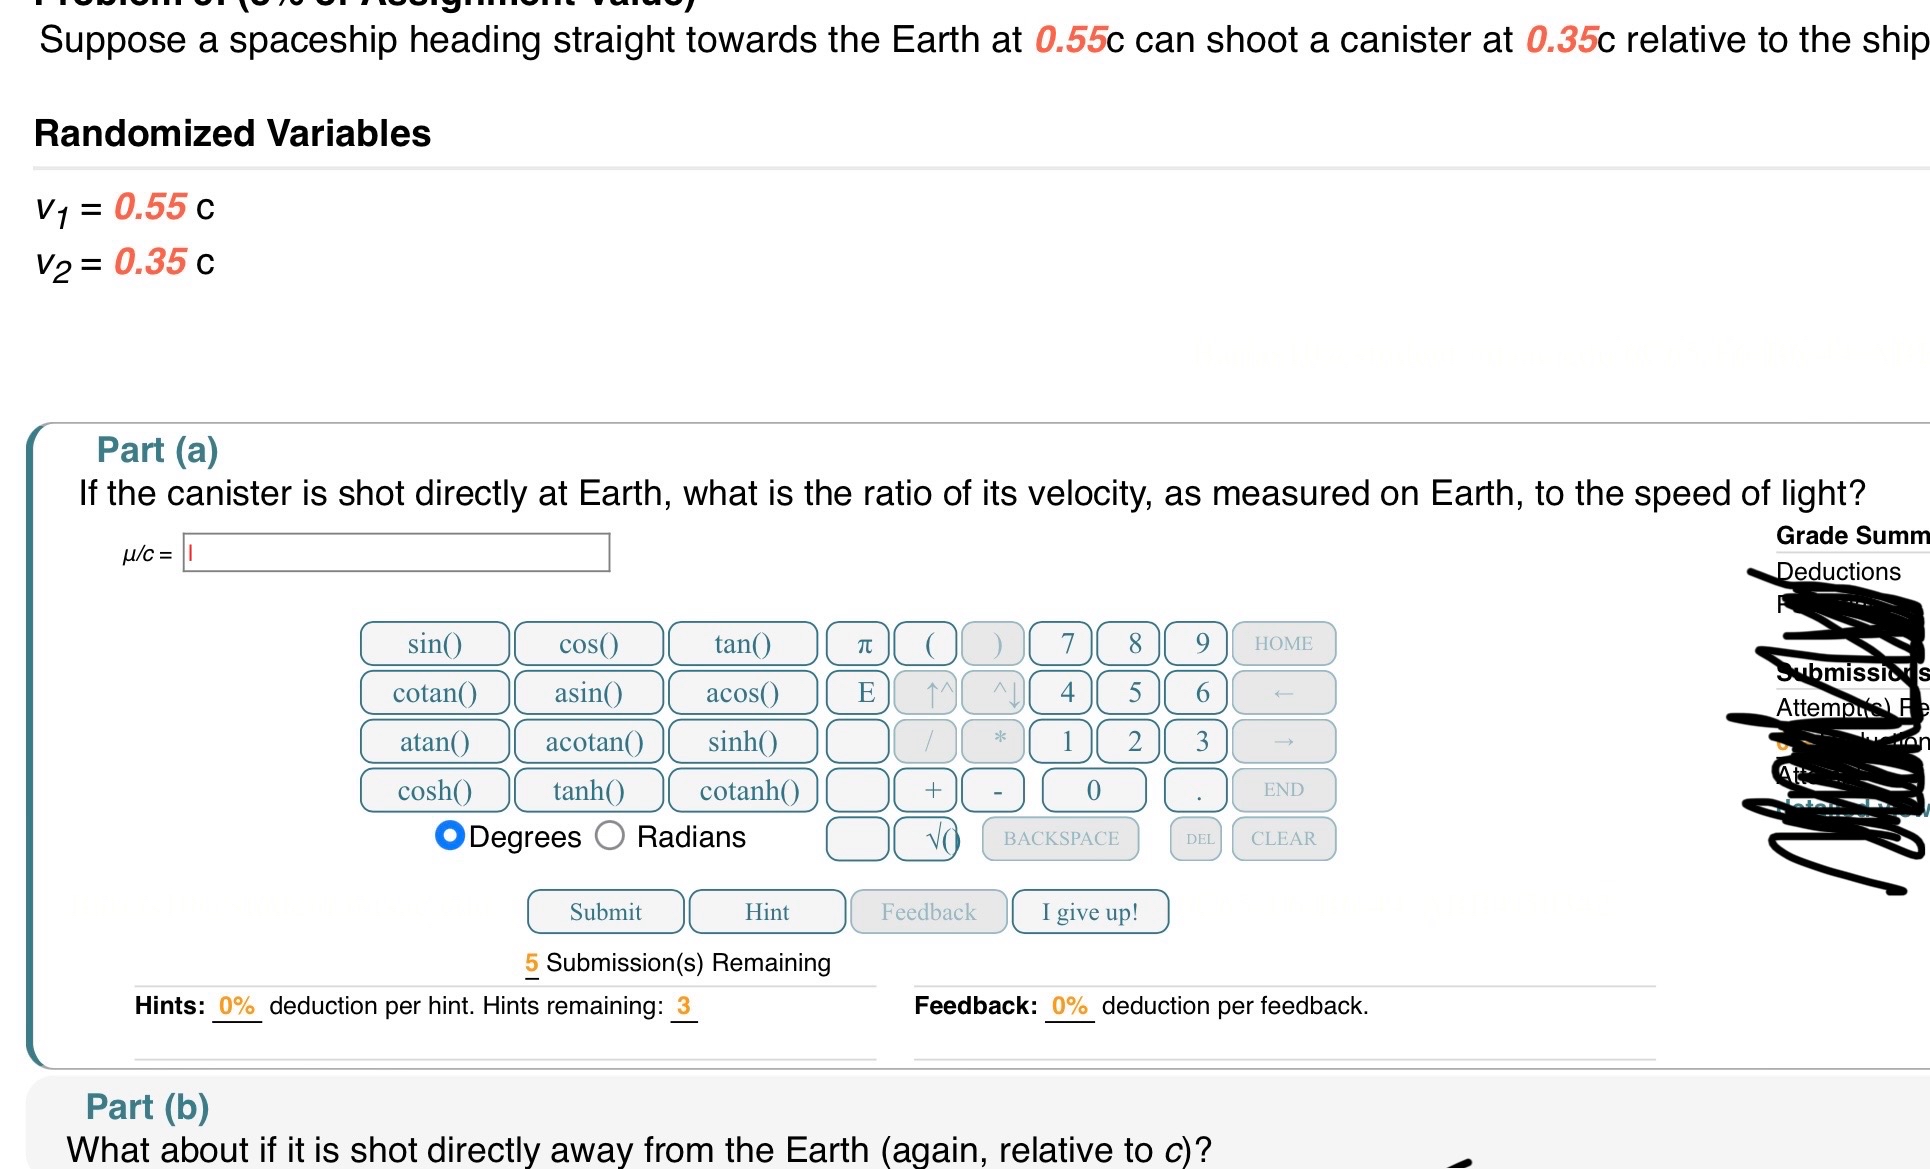Click the I give up! button
The width and height of the screenshot is (1930, 1169).
[x=1089, y=911]
